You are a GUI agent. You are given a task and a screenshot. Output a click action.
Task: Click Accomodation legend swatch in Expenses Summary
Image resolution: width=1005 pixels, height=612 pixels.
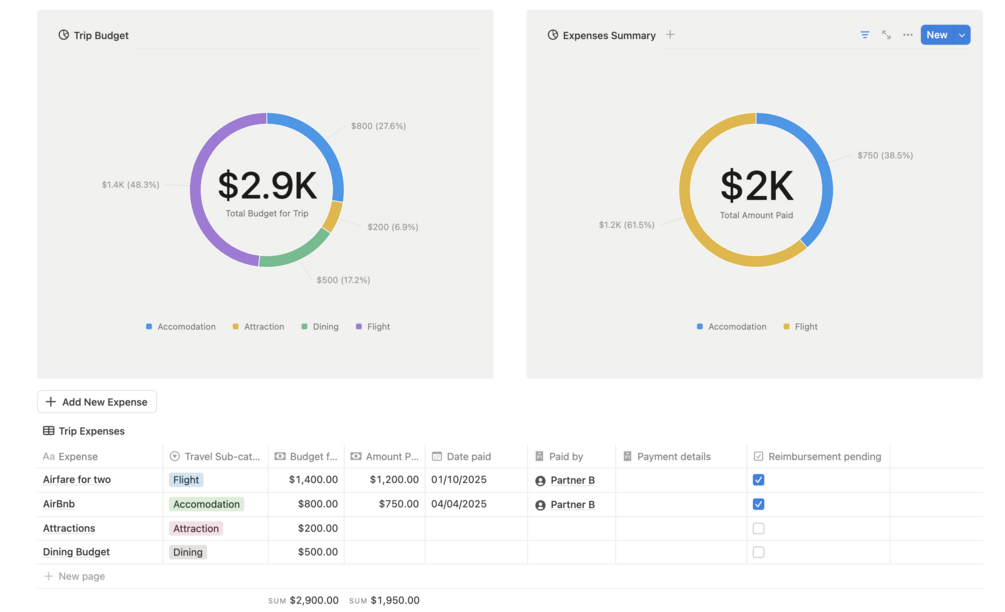(700, 326)
